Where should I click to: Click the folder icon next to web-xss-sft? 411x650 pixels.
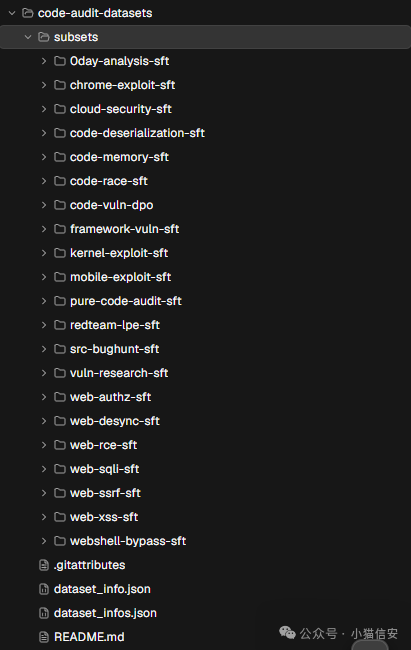pyautogui.click(x=60, y=517)
